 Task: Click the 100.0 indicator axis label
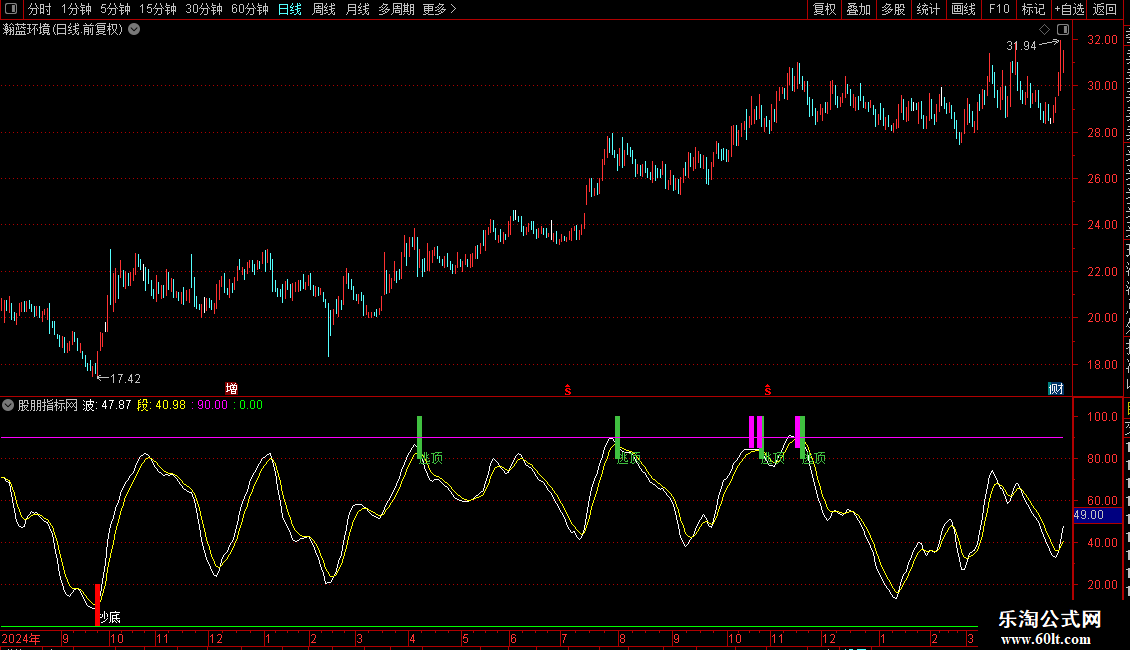1103,417
